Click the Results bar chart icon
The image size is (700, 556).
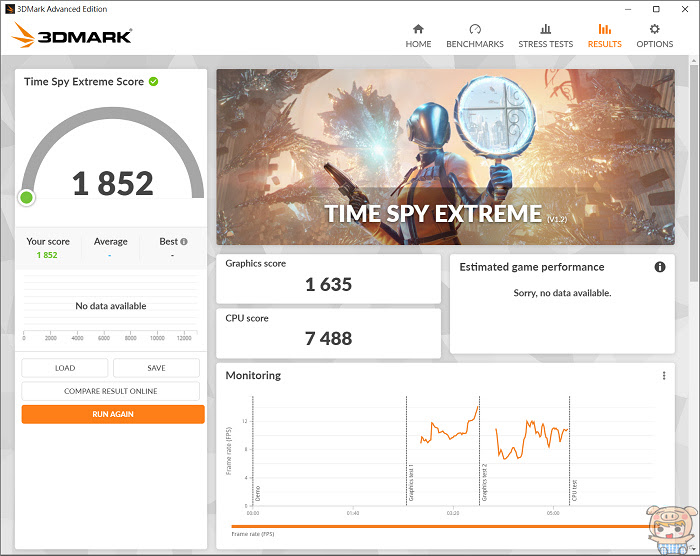coord(604,29)
